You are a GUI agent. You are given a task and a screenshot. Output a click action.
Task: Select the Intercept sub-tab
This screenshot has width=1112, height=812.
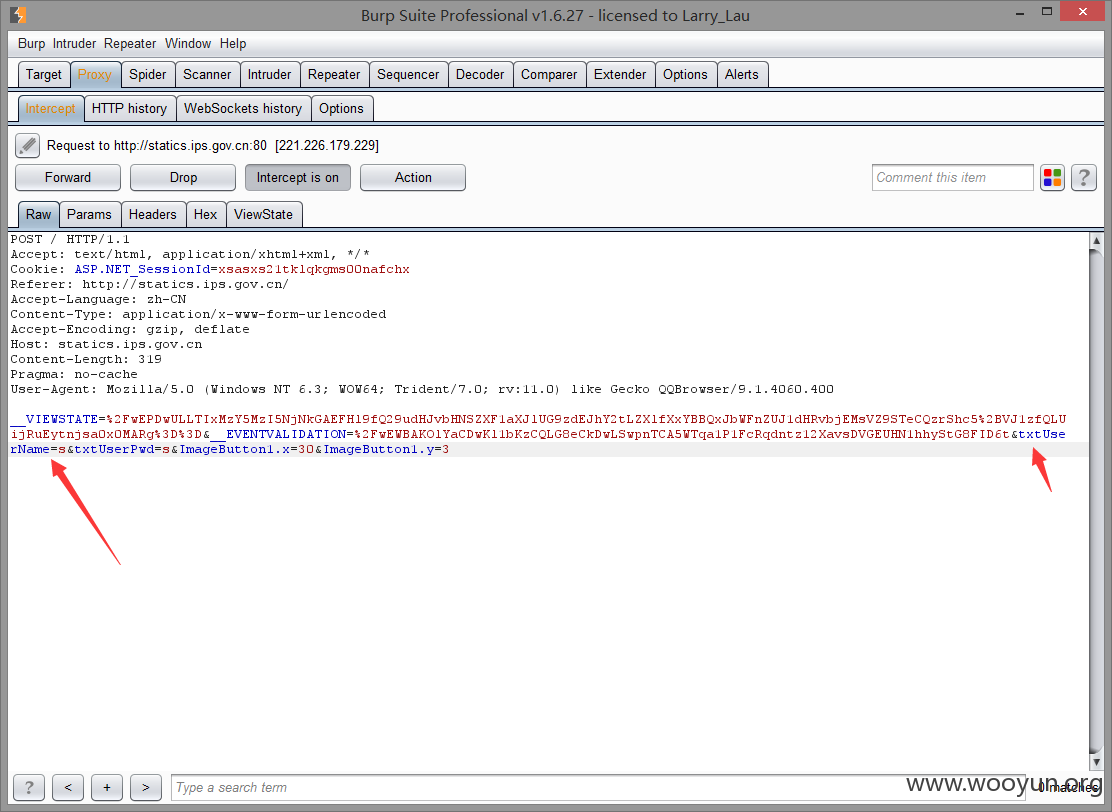pos(50,109)
